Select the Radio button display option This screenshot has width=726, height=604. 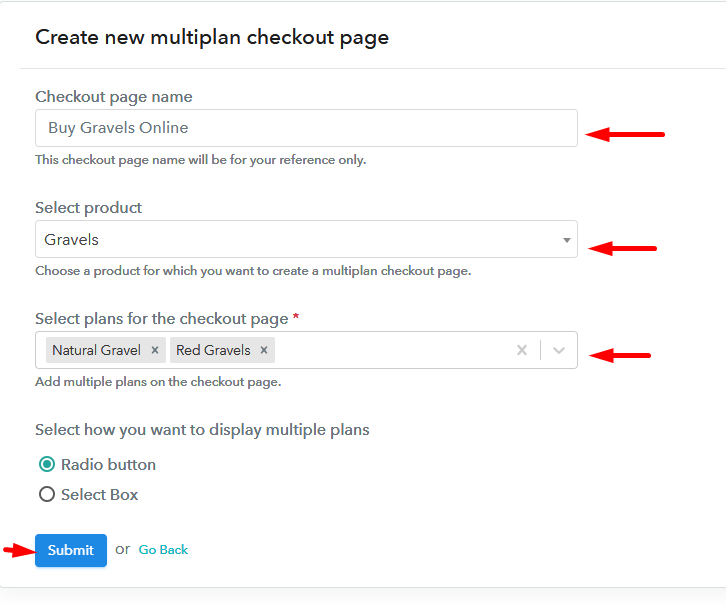(46, 464)
